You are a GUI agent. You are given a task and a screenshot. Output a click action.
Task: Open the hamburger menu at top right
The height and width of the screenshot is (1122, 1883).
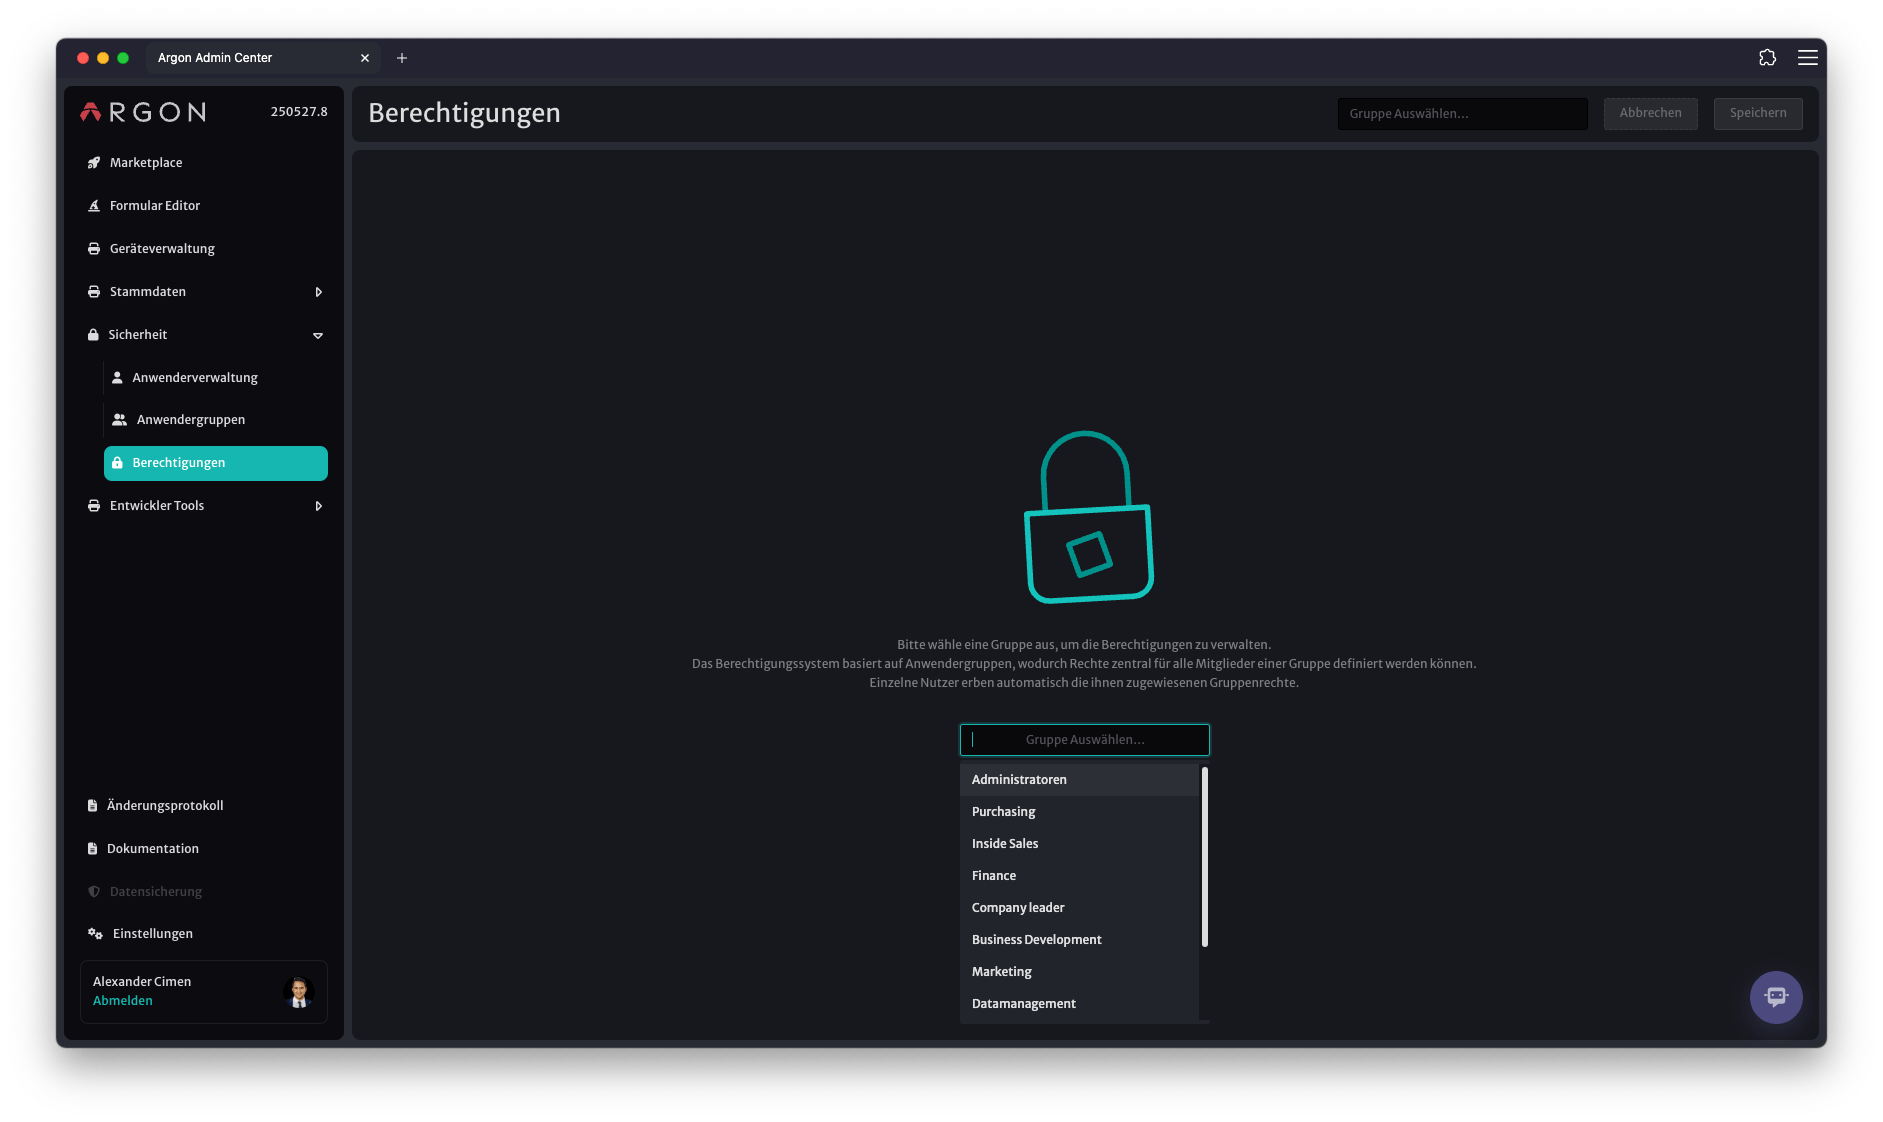pyautogui.click(x=1808, y=58)
